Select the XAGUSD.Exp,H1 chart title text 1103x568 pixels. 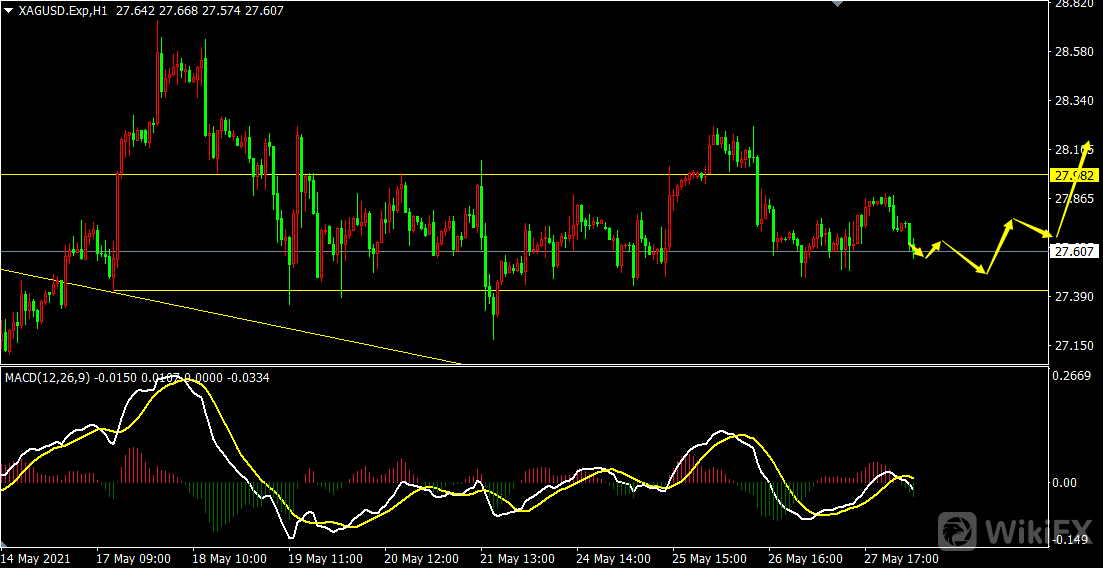click(64, 10)
